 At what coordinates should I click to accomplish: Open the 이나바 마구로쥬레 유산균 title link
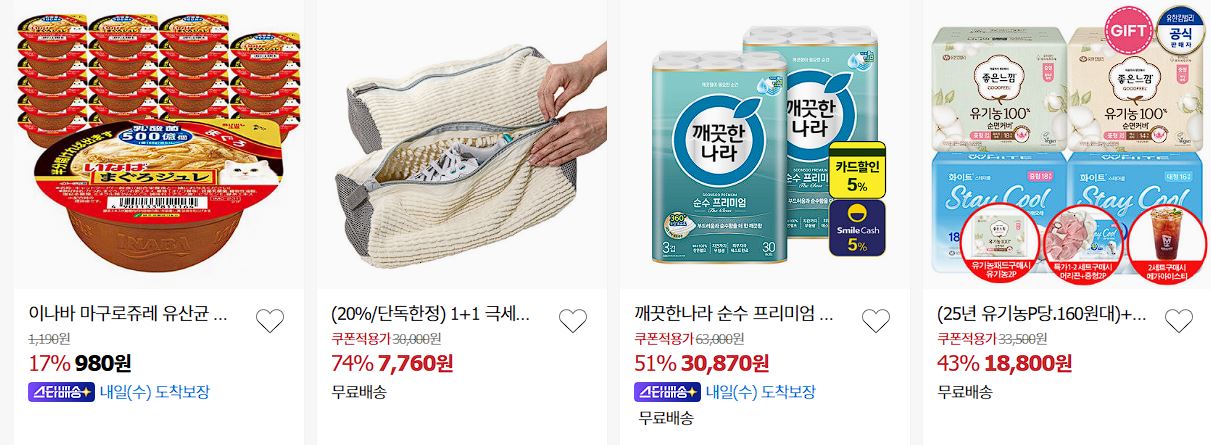[x=128, y=316]
